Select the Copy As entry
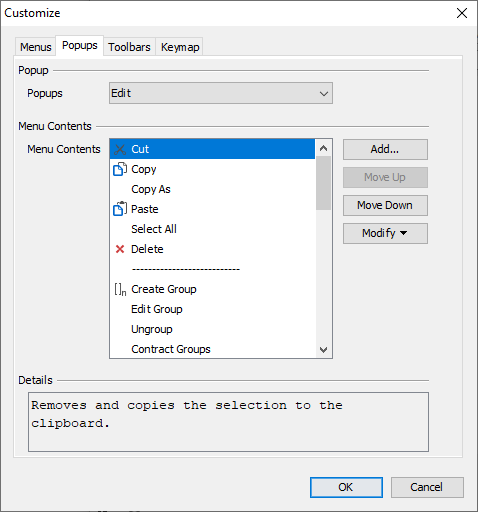Image resolution: width=478 pixels, height=512 pixels. coord(212,189)
